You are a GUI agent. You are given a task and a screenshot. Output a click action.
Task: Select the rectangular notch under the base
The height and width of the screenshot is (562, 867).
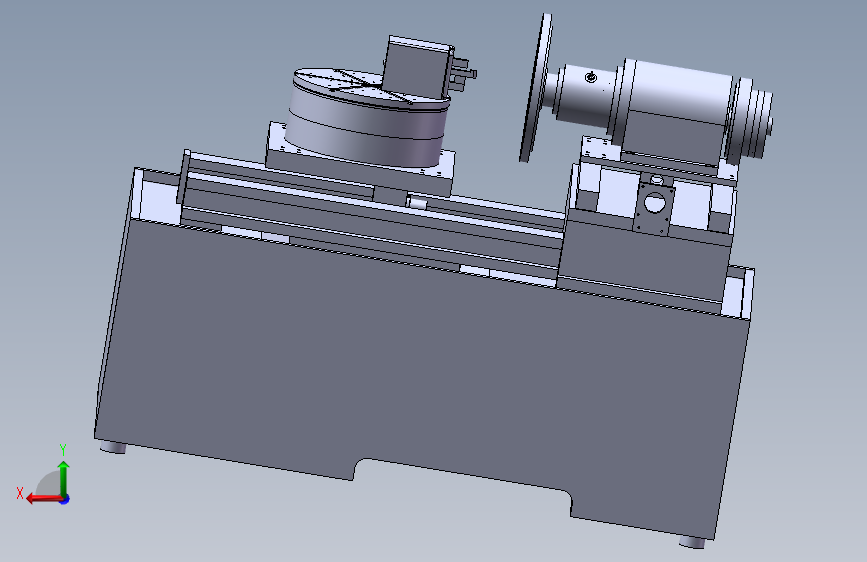[463, 487]
